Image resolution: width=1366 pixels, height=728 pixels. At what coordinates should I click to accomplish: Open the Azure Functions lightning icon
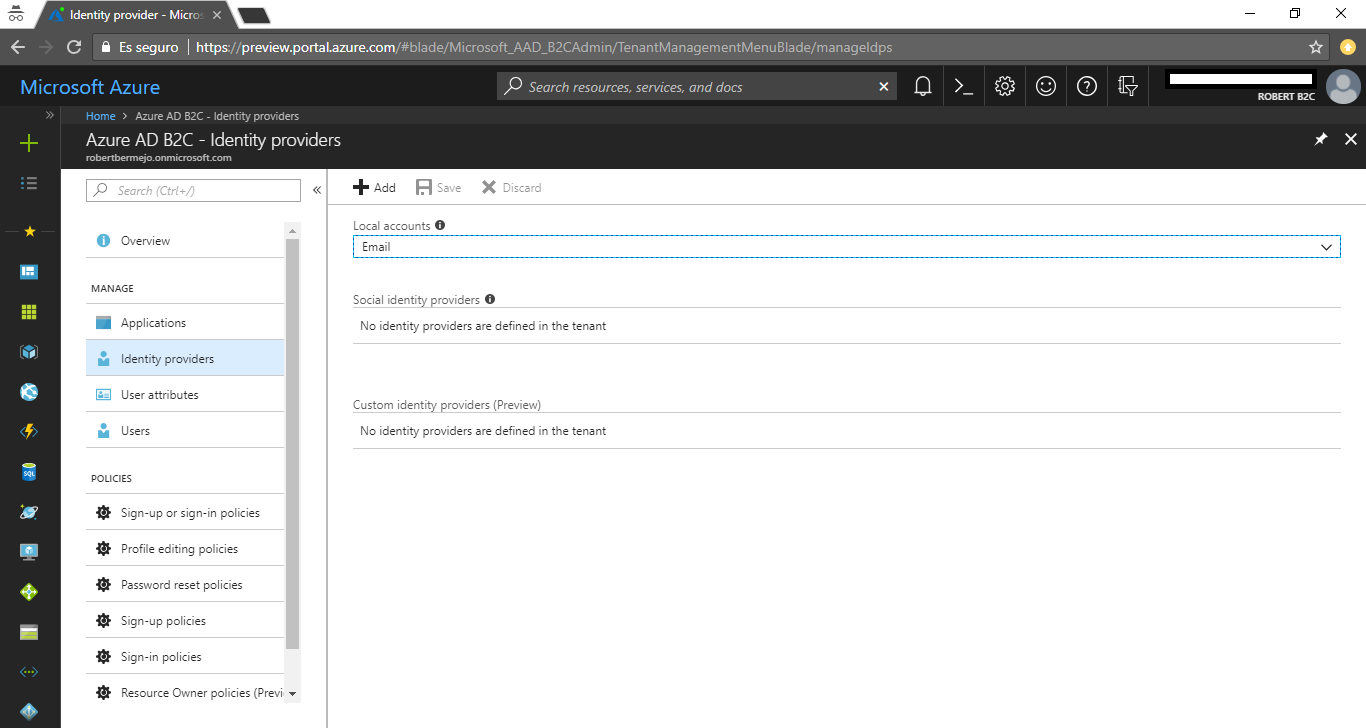(29, 431)
